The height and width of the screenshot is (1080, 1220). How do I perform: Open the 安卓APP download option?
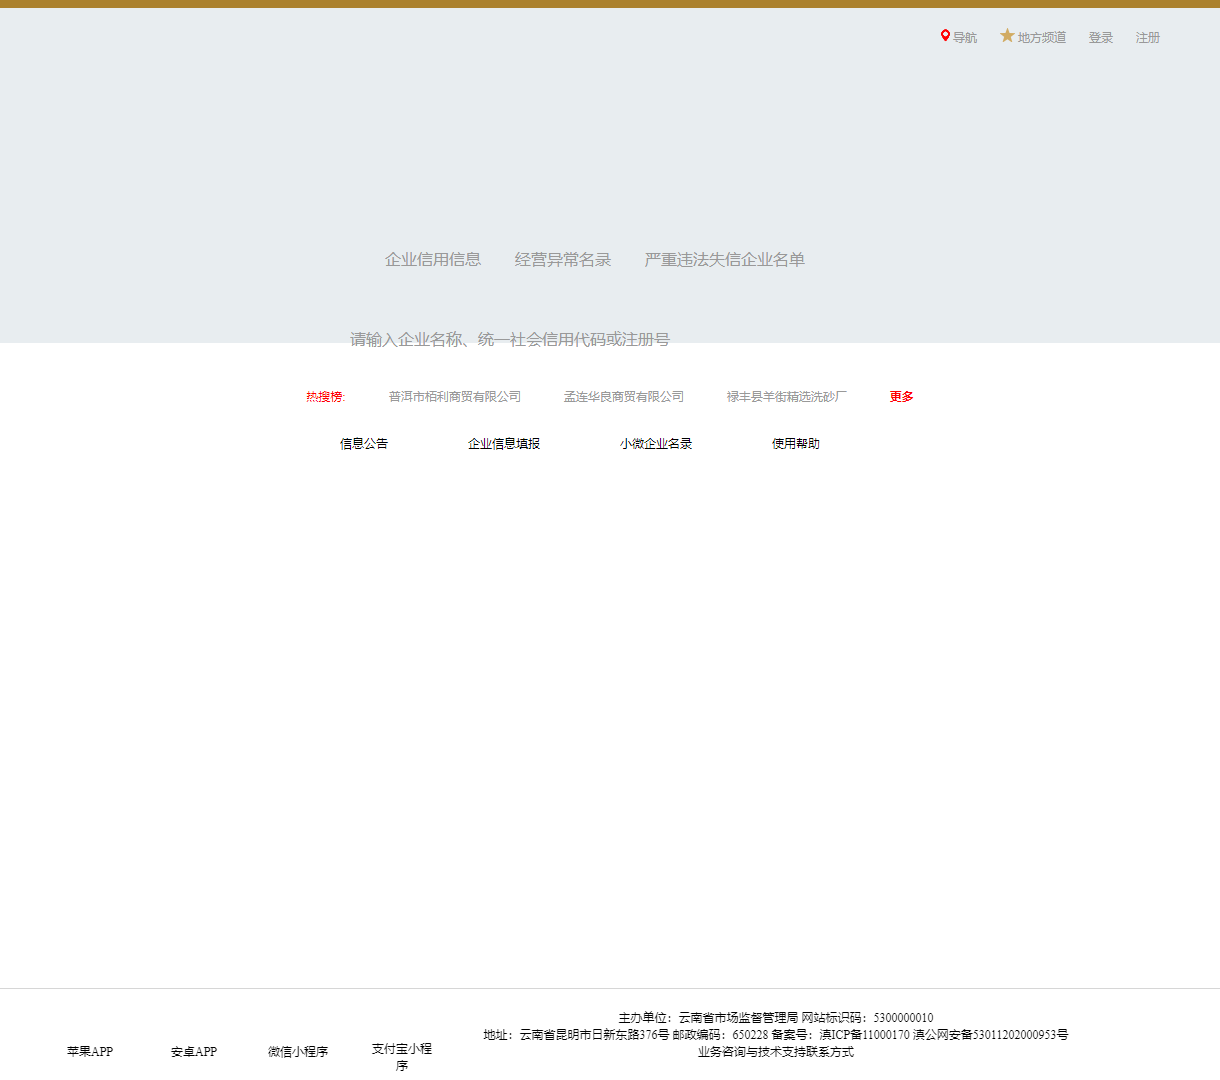click(x=193, y=1051)
